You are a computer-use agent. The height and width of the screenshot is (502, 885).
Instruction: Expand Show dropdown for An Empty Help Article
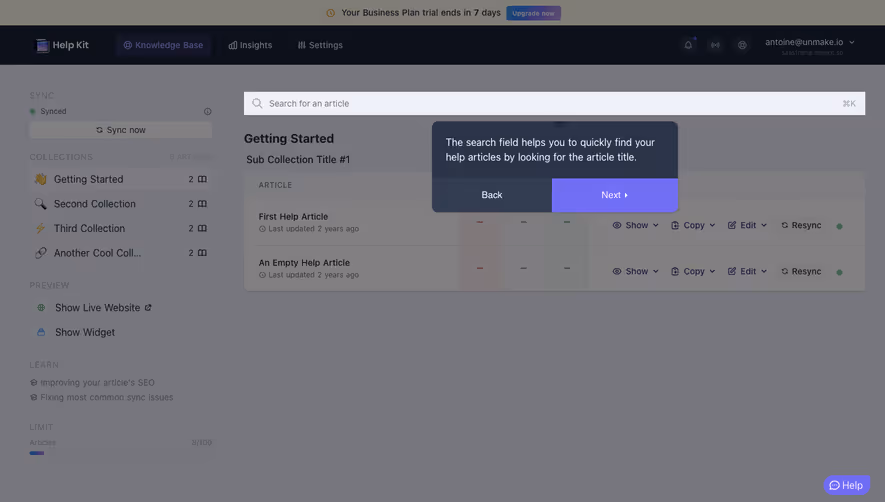(636, 272)
